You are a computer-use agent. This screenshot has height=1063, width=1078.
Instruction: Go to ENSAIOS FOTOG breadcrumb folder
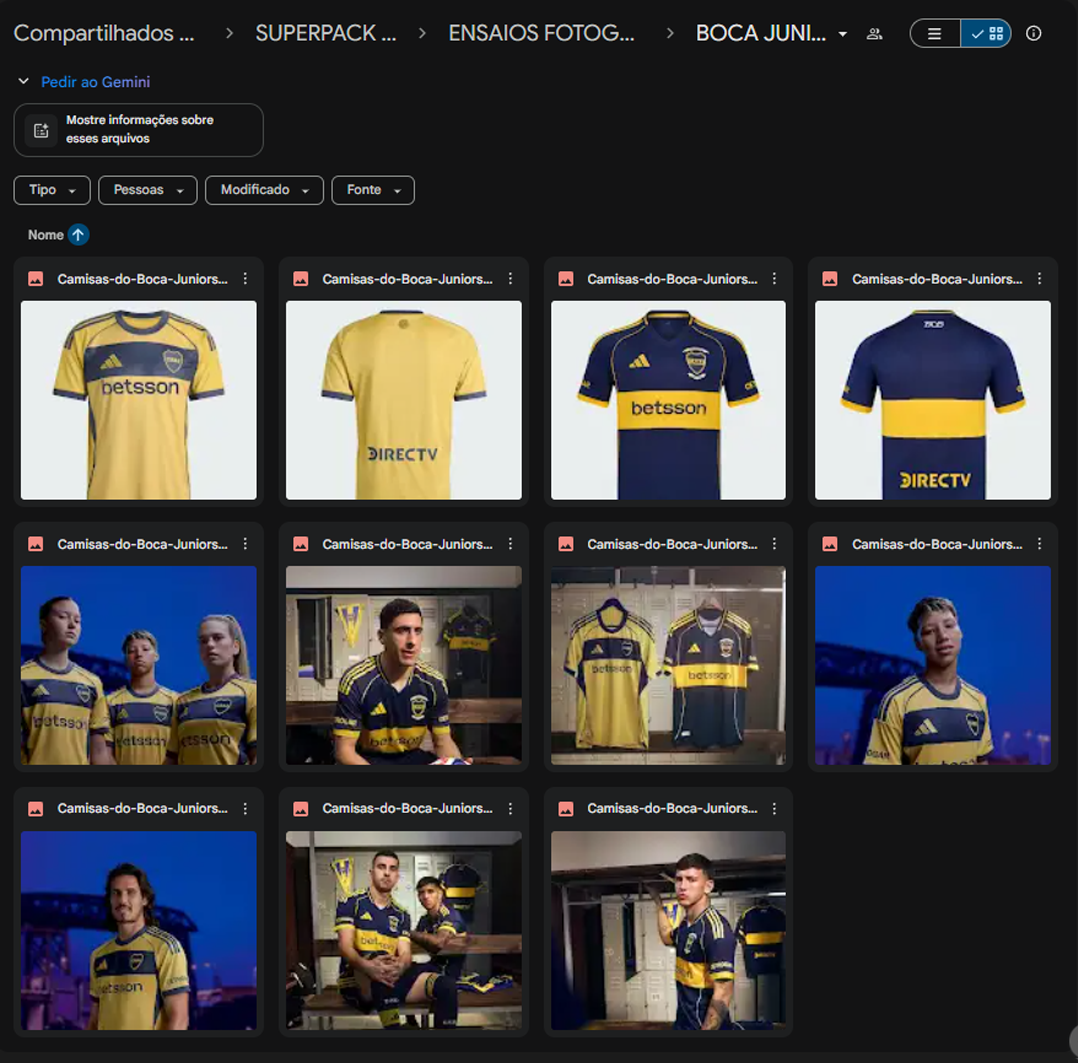click(x=541, y=34)
